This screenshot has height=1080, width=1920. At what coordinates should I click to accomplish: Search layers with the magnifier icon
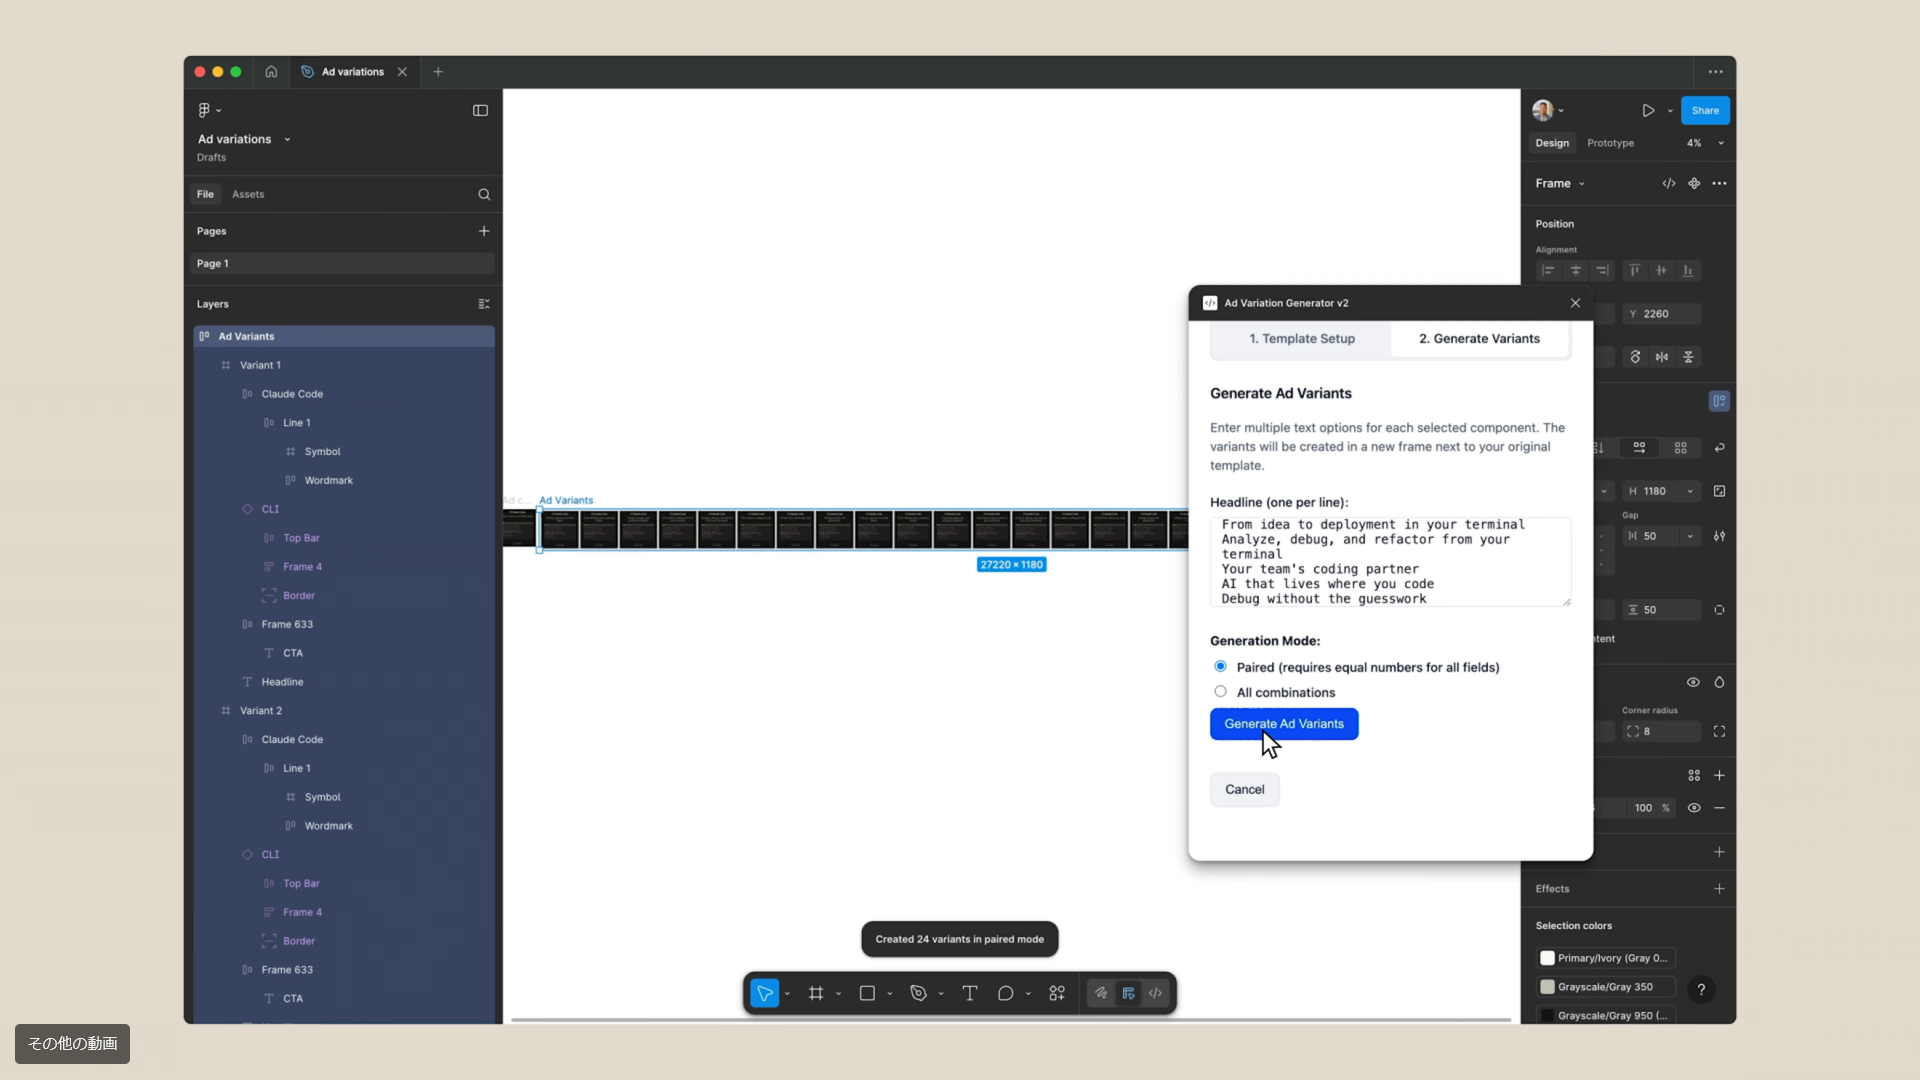(484, 194)
